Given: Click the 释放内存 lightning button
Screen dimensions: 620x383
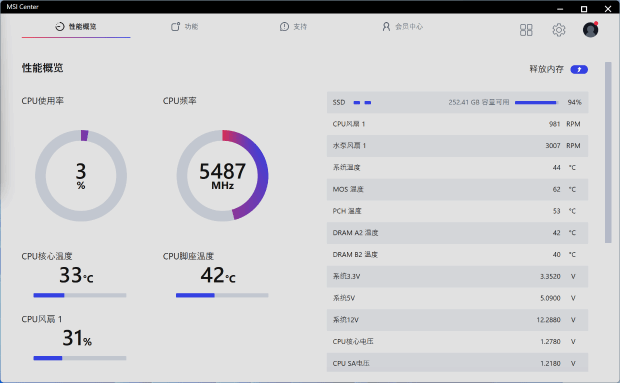Looking at the screenshot, I should click(579, 70).
